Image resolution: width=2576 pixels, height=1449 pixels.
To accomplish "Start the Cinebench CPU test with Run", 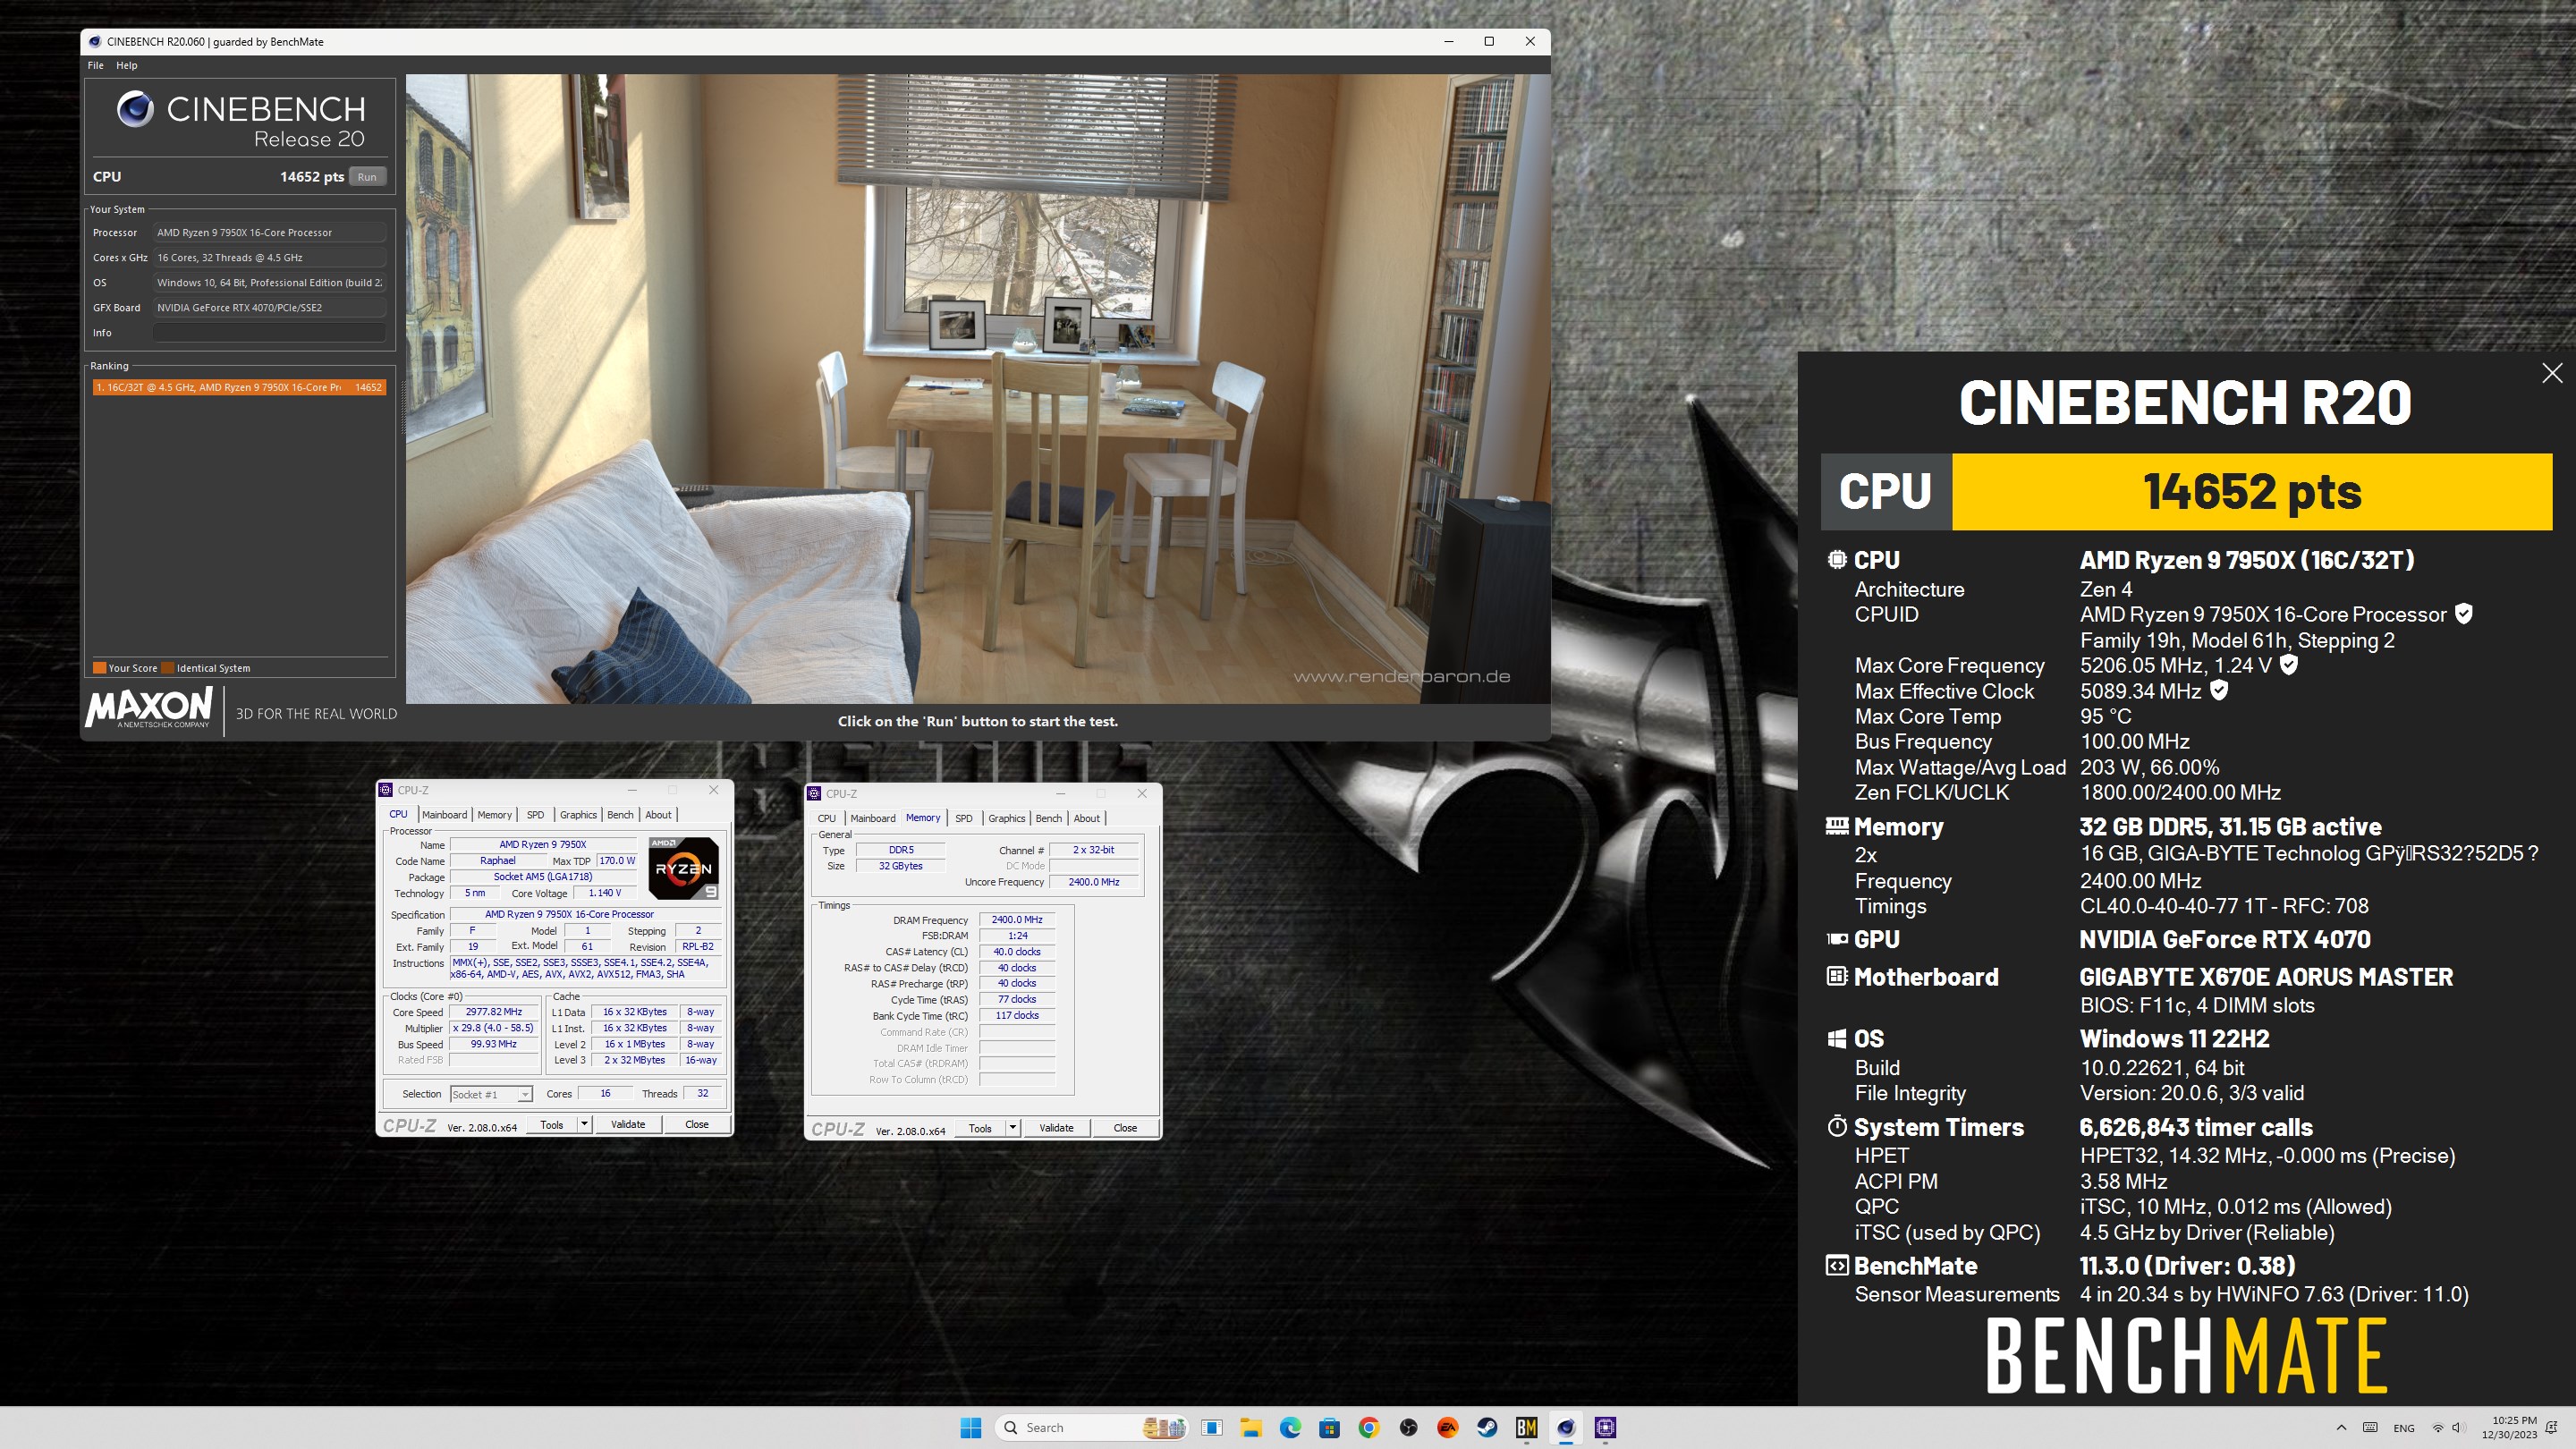I will click(367, 177).
